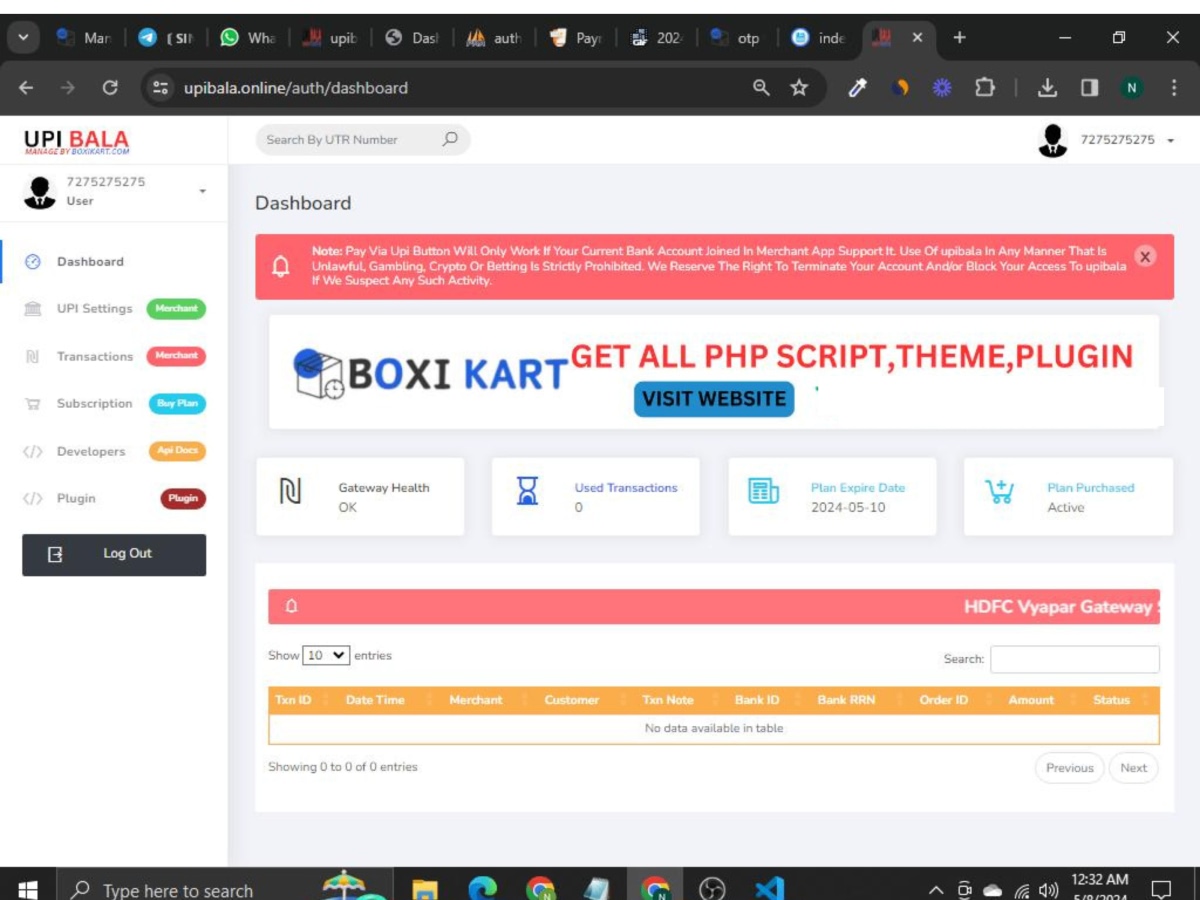
Task: Click the UPI Settings bank icon
Action: point(33,309)
